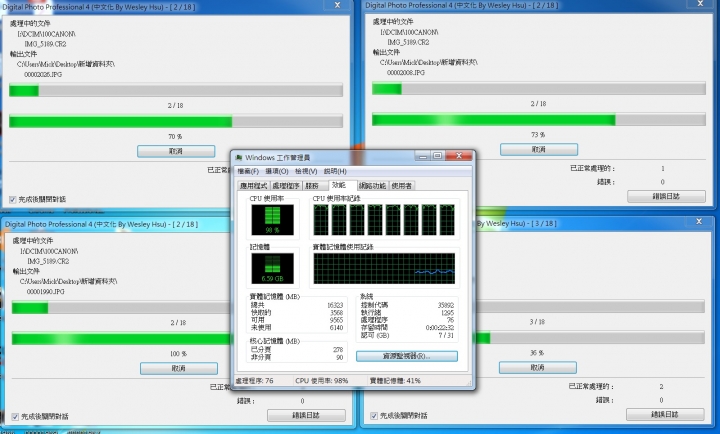Click 'IMG_5189.CR2' in the 70 % window

(45, 44)
